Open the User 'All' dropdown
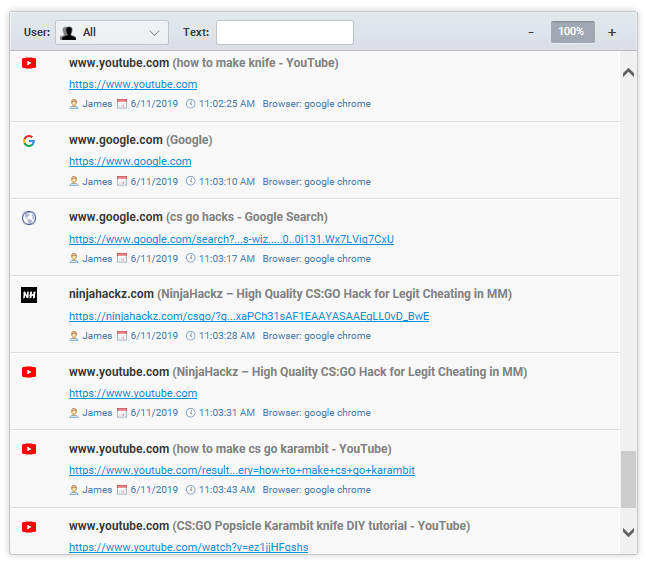 [x=112, y=32]
